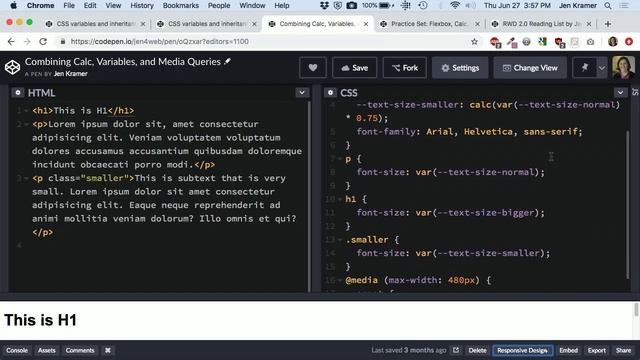Pin this pen with pin icon

584,68
